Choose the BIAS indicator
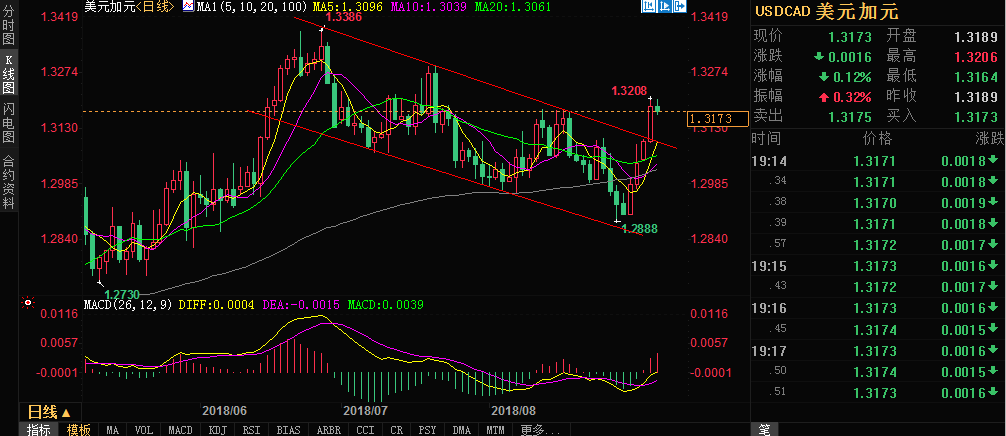Viewport: 1006px width, 436px height. (x=288, y=430)
